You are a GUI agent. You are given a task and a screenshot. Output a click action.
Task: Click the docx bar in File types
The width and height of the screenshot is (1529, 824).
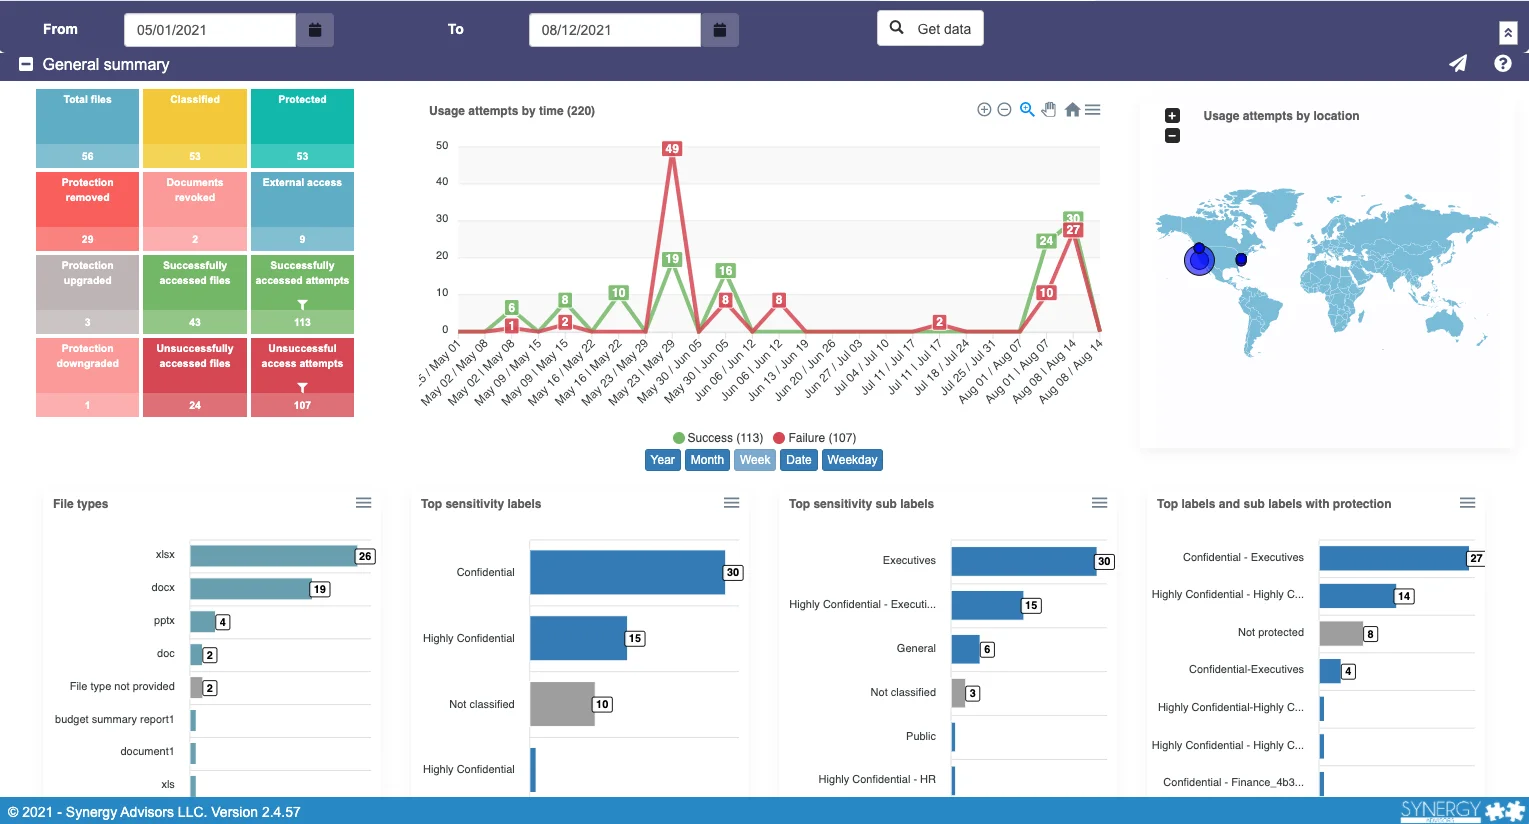(x=250, y=589)
